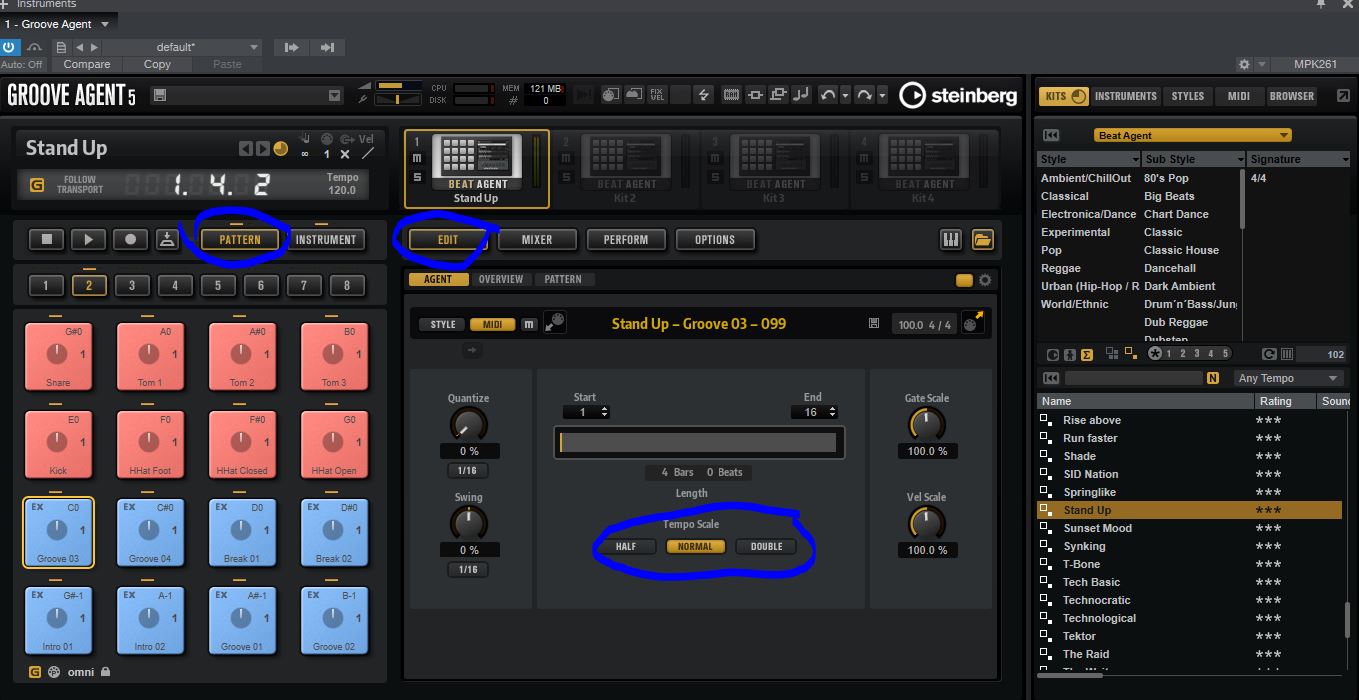
Task: Click the Copy button
Action: click(157, 64)
